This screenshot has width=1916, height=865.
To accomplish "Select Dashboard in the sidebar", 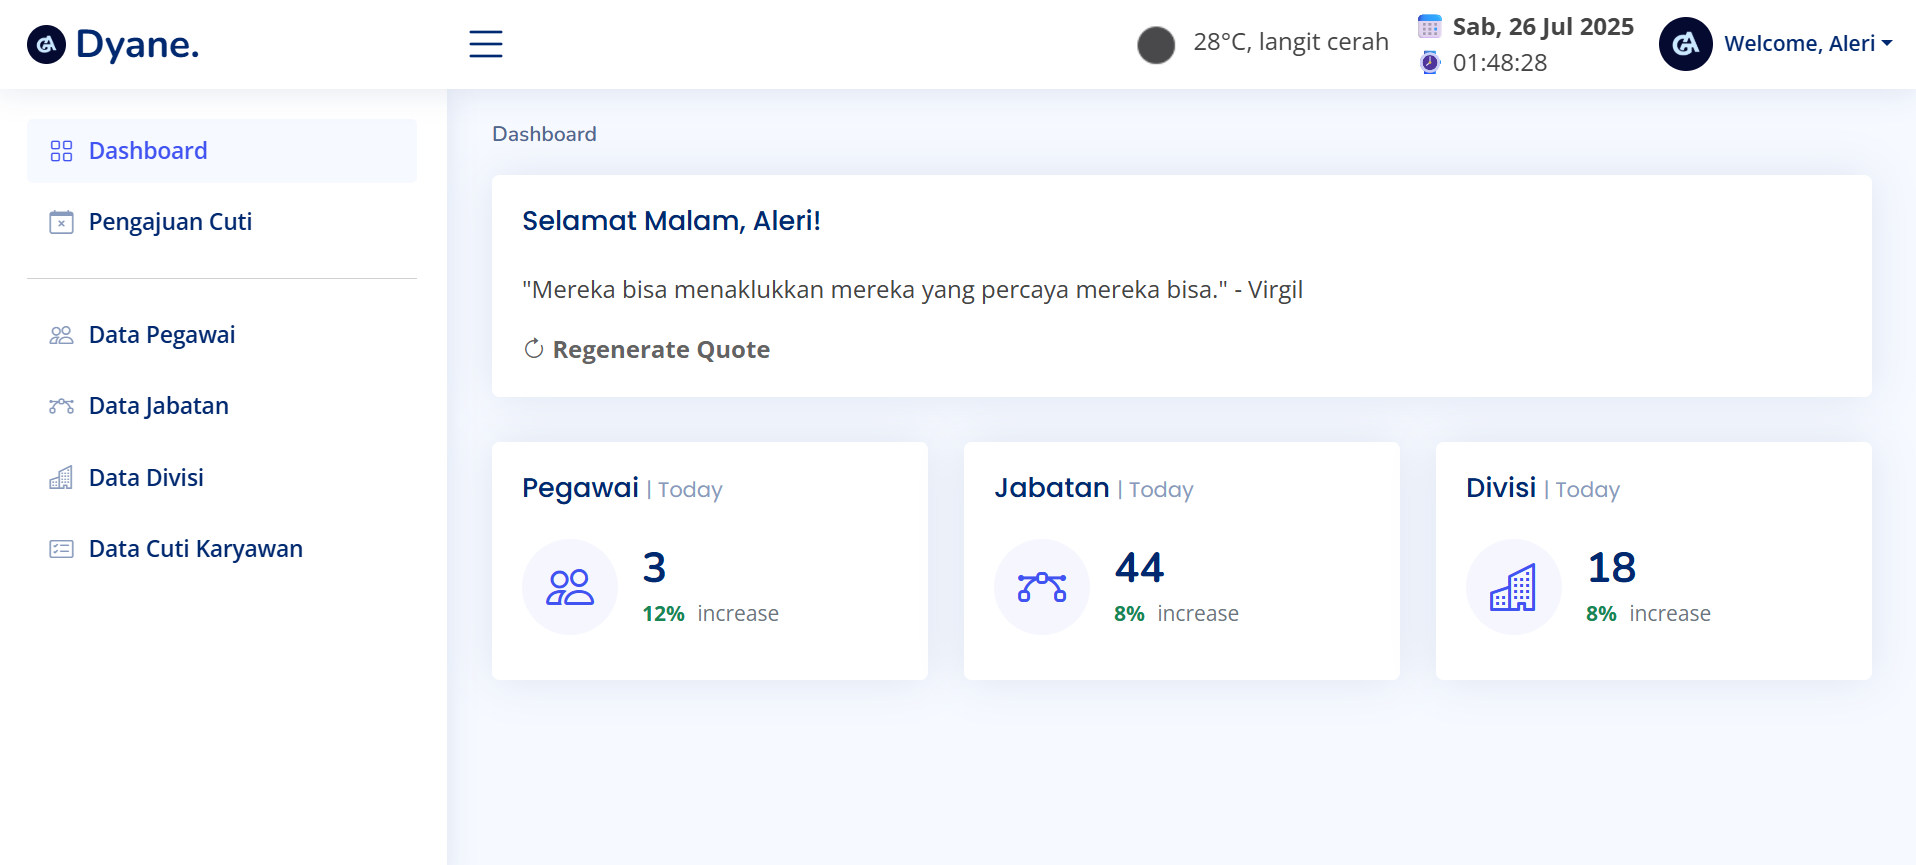I will coord(148,151).
